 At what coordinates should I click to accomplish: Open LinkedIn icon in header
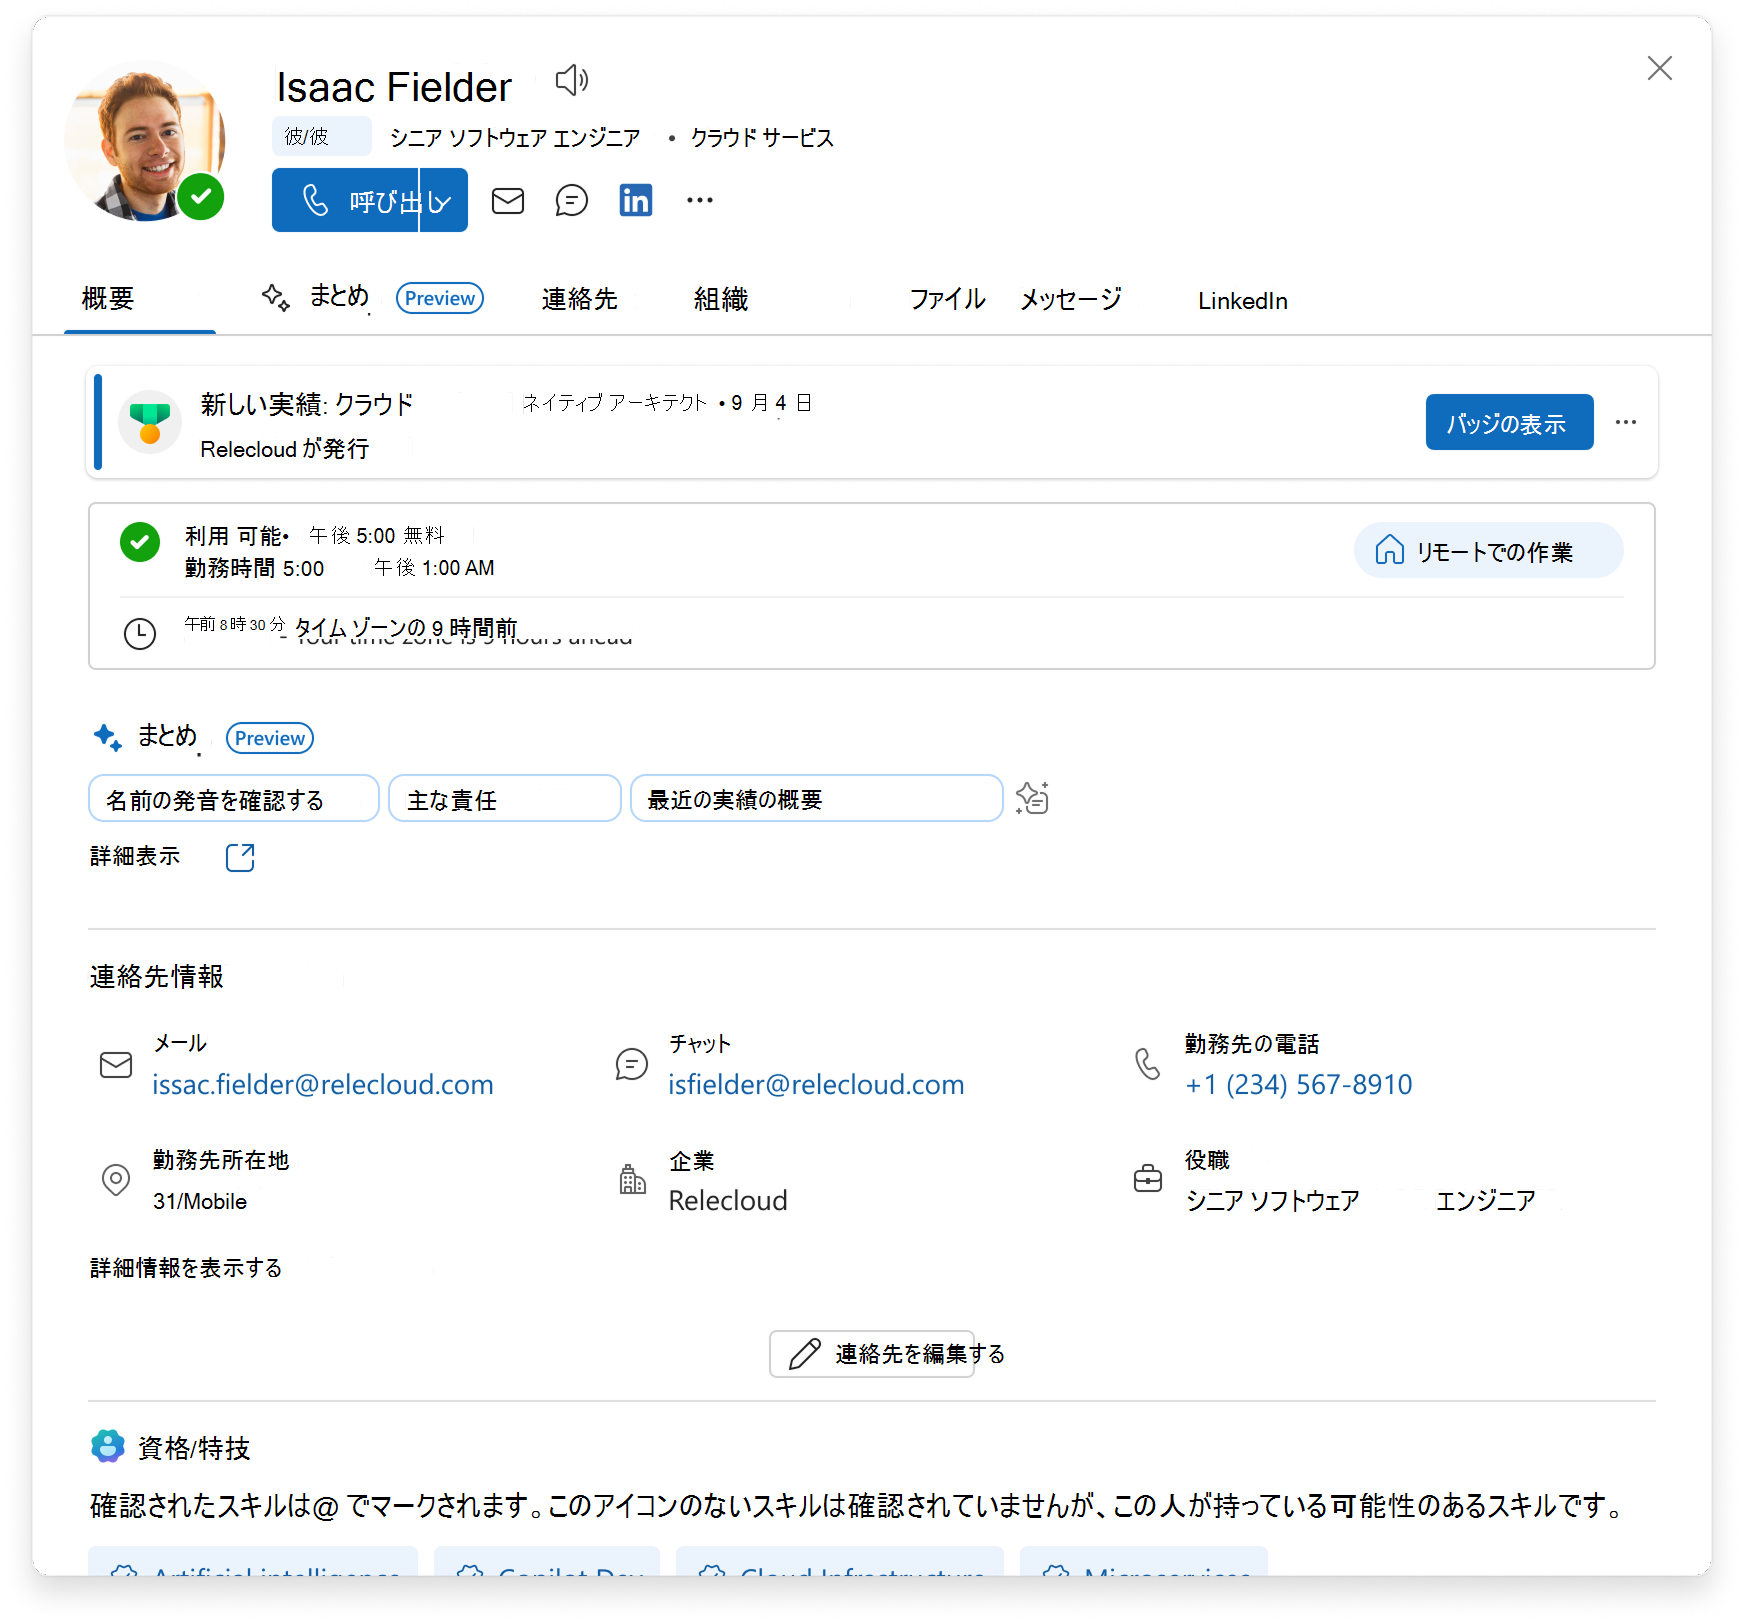636,200
